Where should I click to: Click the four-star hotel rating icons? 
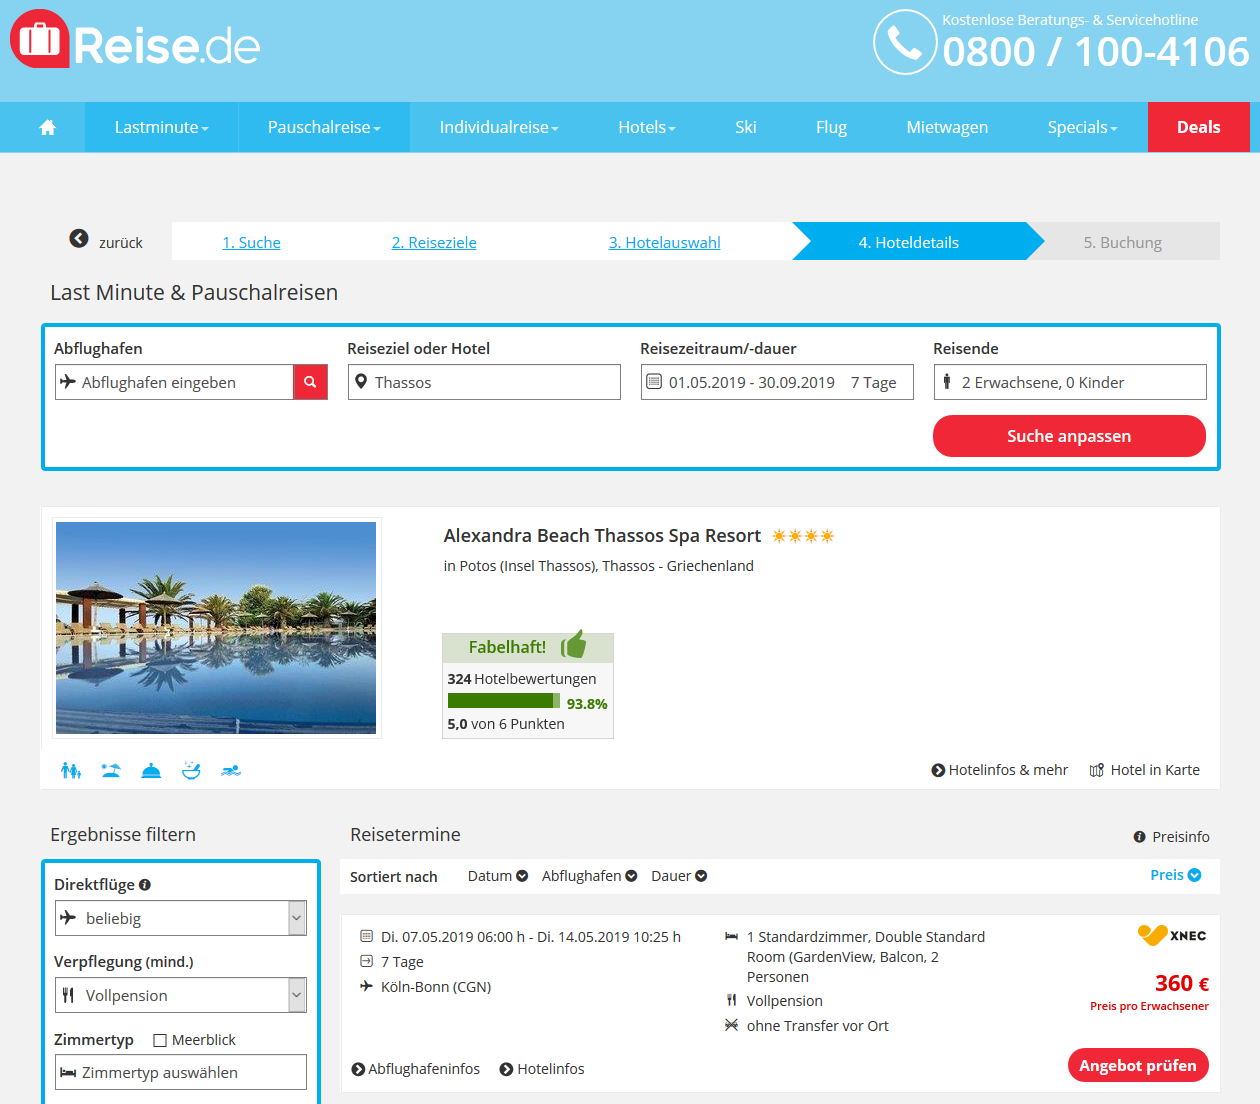(x=803, y=536)
